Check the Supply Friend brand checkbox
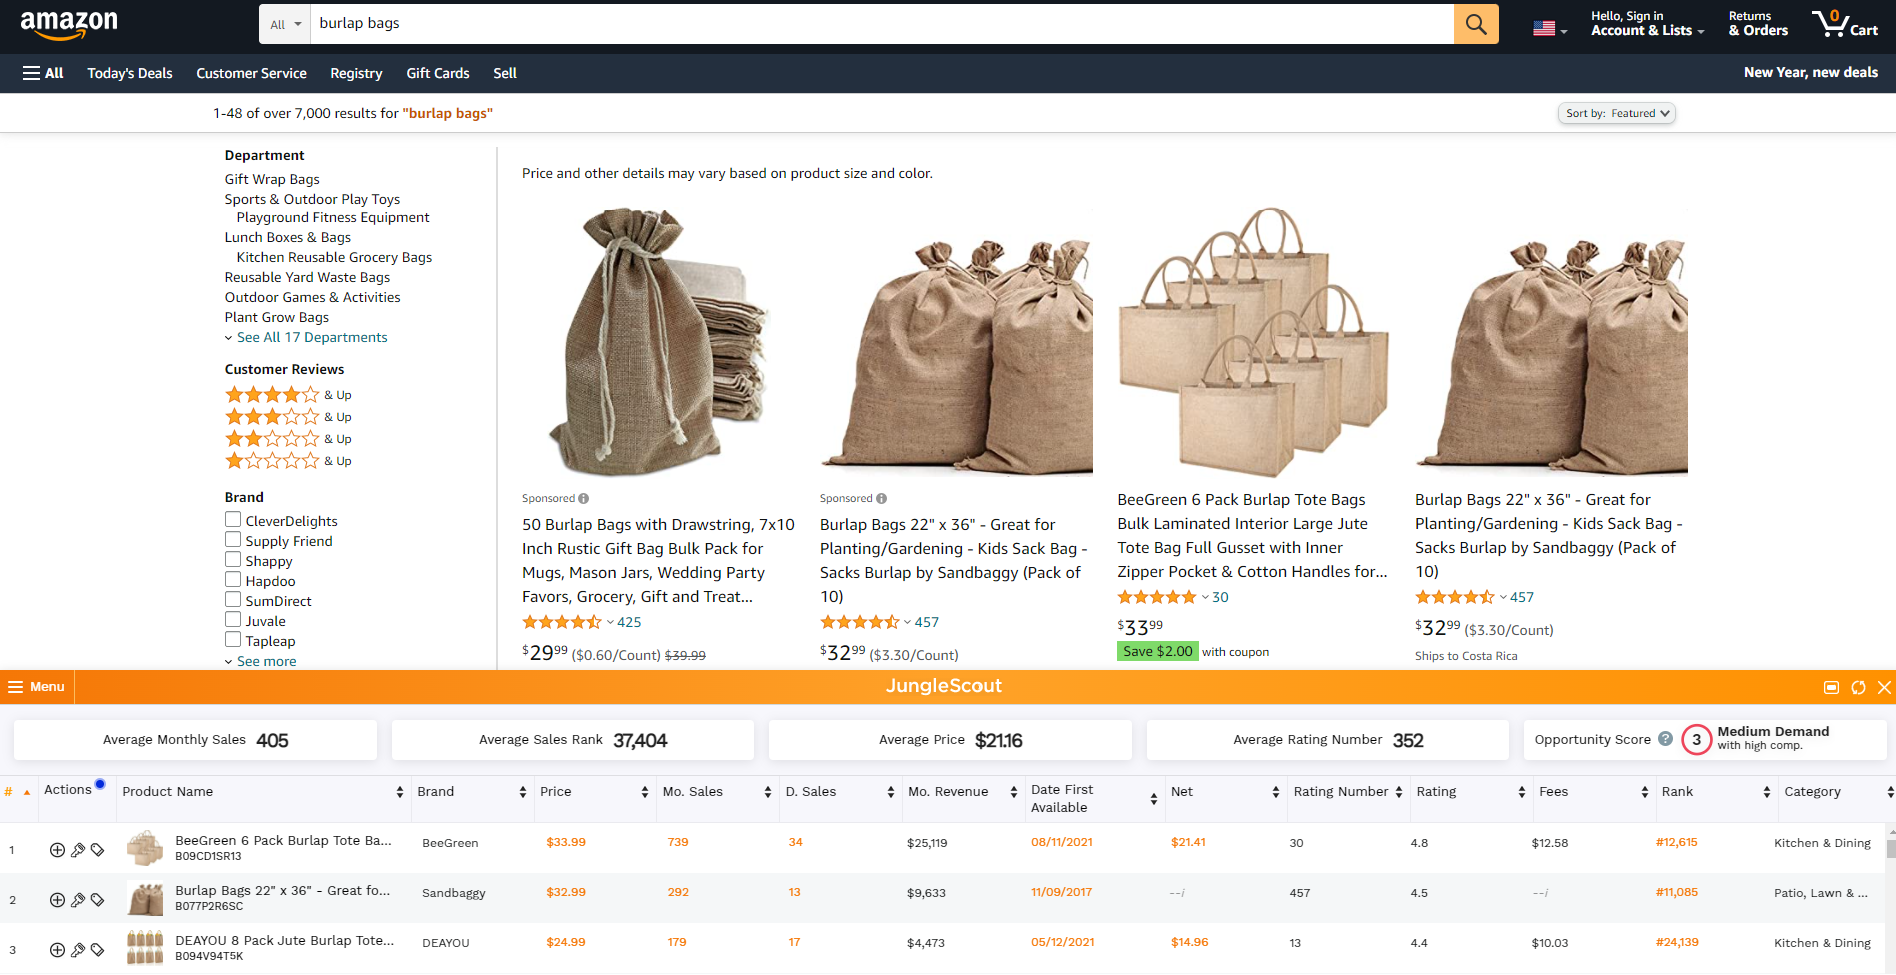The width and height of the screenshot is (1896, 975). 233,540
